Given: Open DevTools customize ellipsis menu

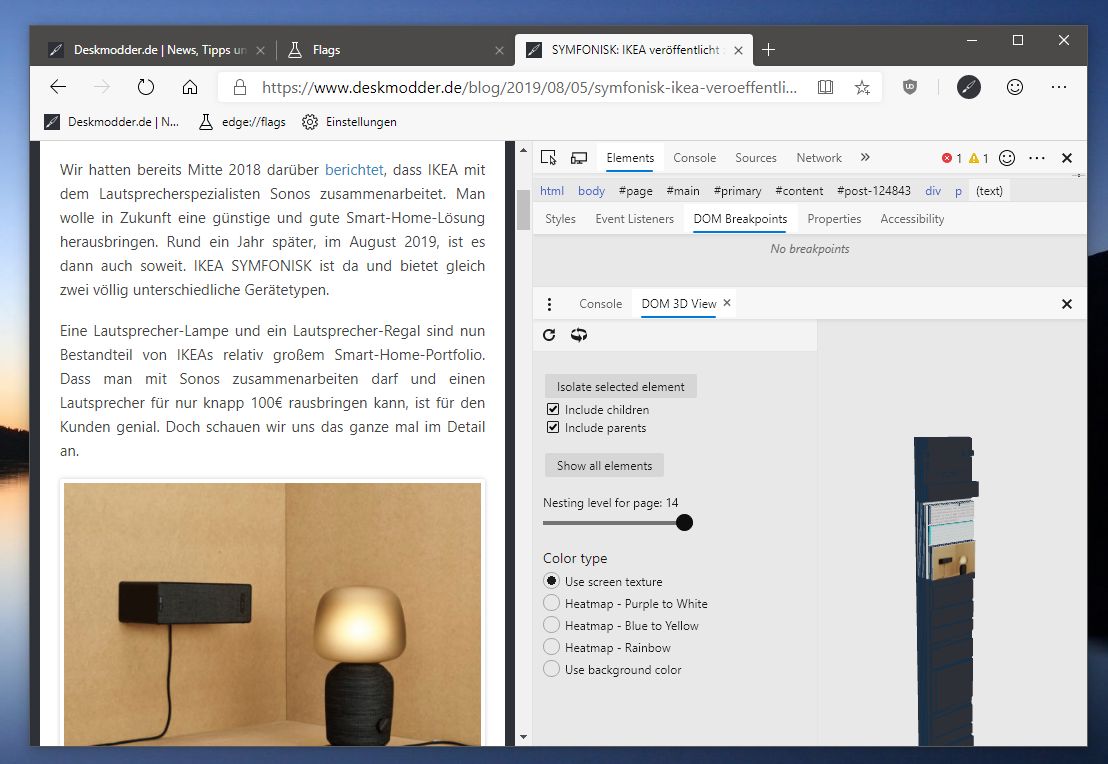Looking at the screenshot, I should (1037, 158).
